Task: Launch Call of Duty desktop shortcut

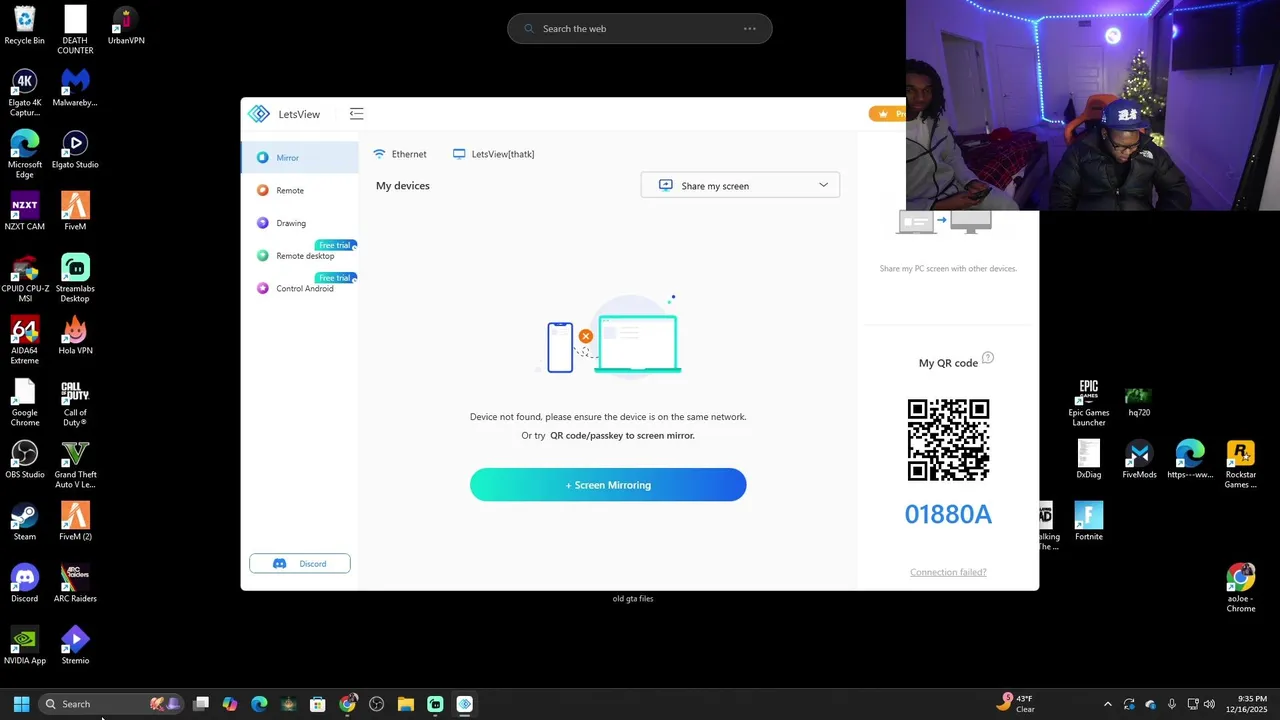Action: point(75,403)
